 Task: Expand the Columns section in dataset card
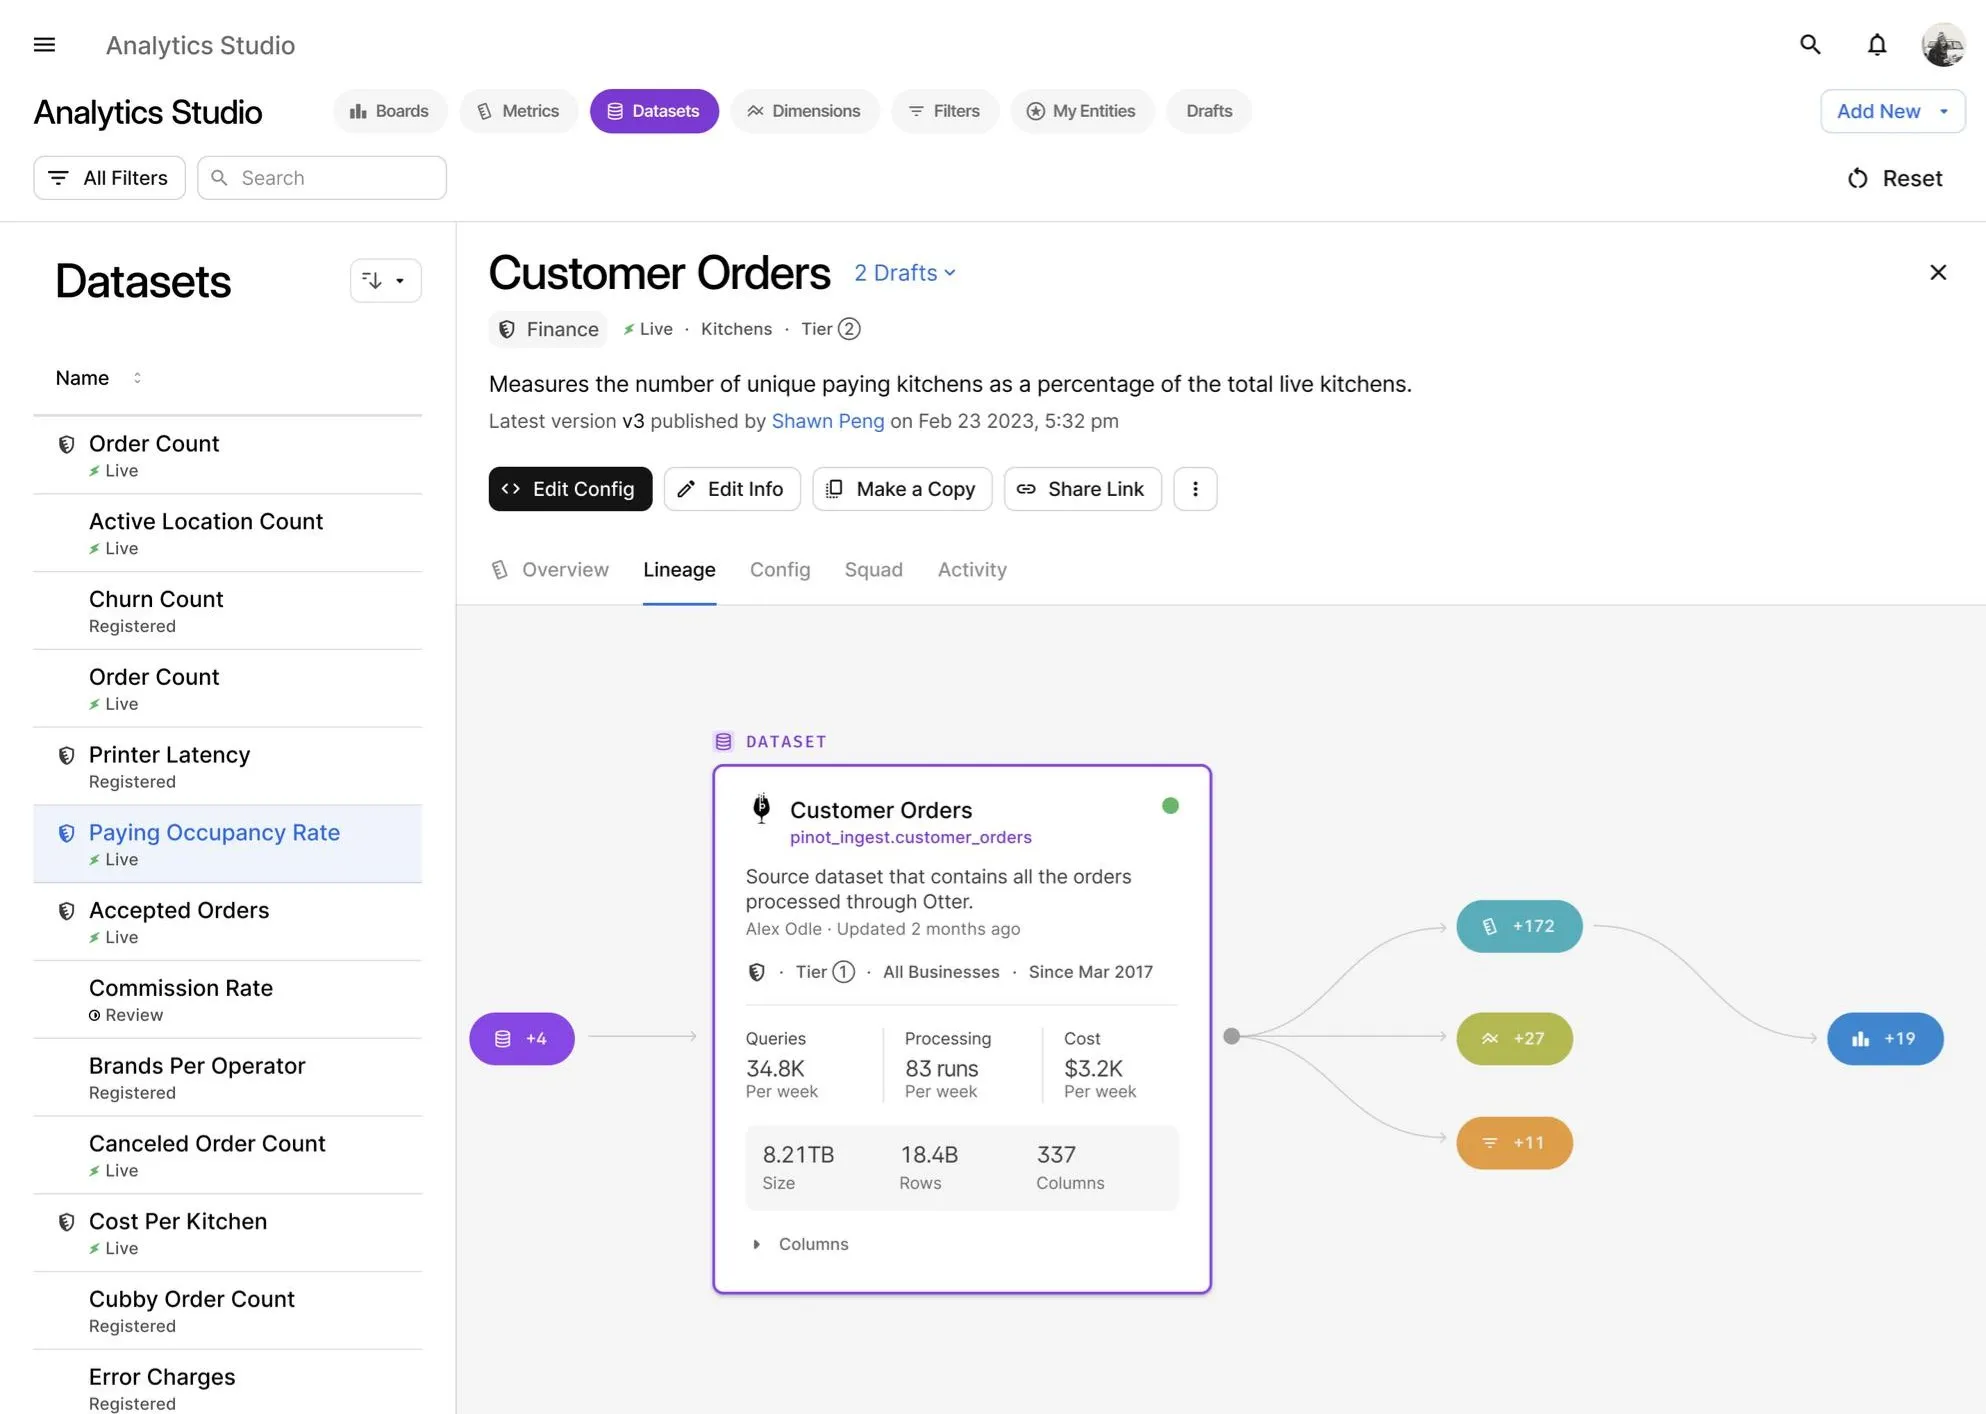800,1244
